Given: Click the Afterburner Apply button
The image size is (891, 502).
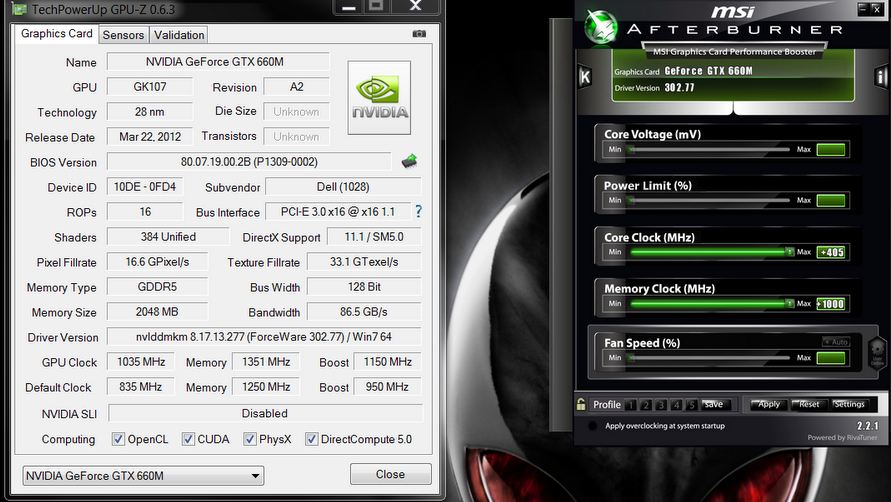Looking at the screenshot, I should [x=769, y=404].
